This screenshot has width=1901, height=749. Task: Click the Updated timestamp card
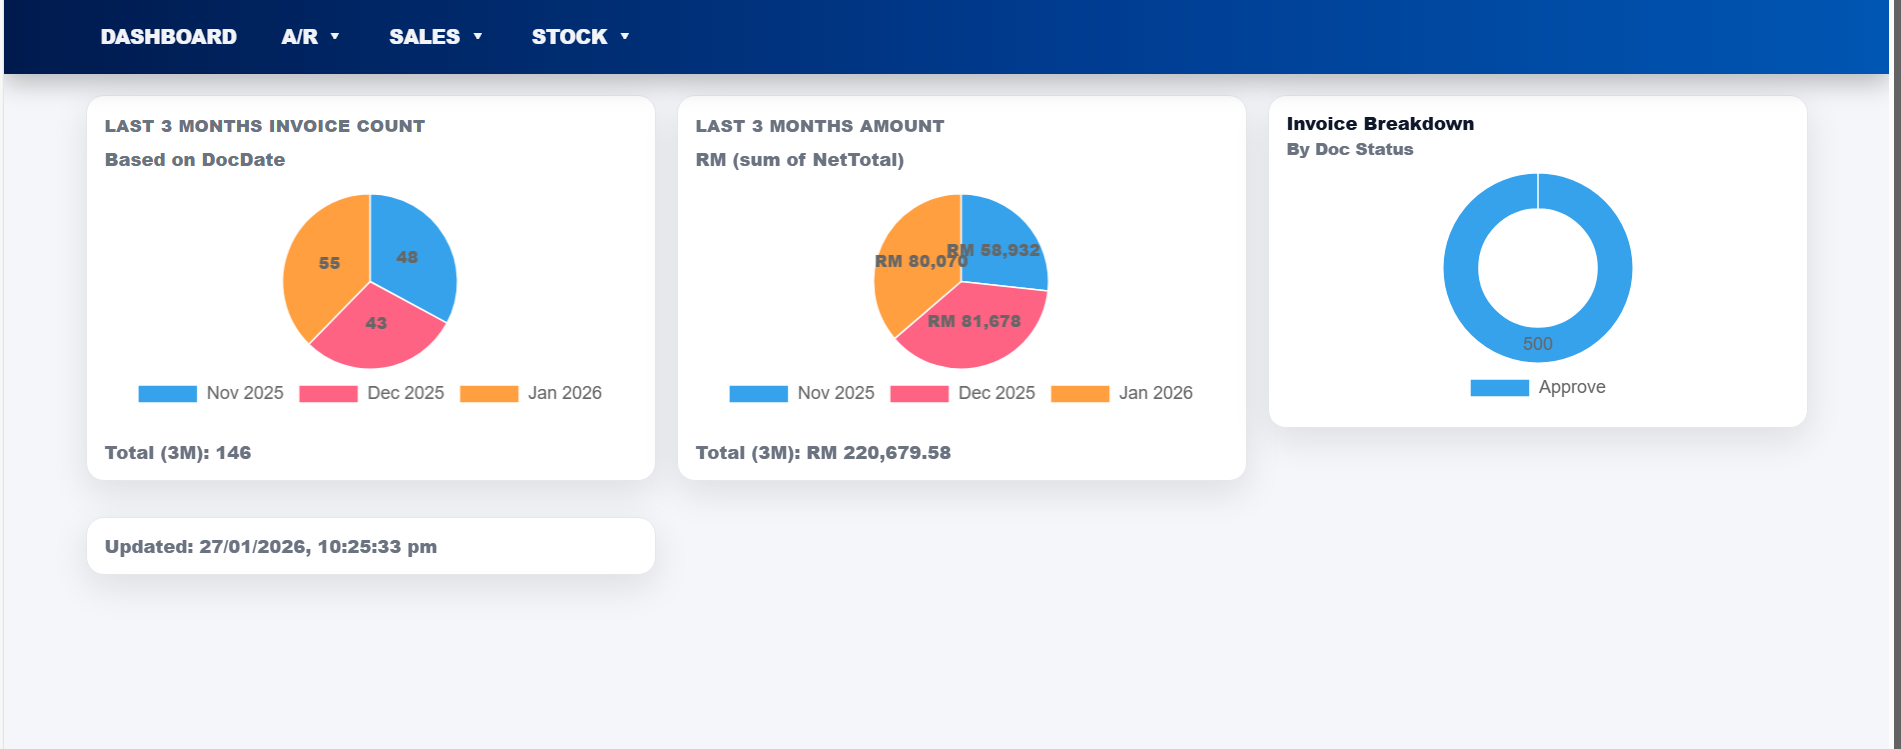370,546
